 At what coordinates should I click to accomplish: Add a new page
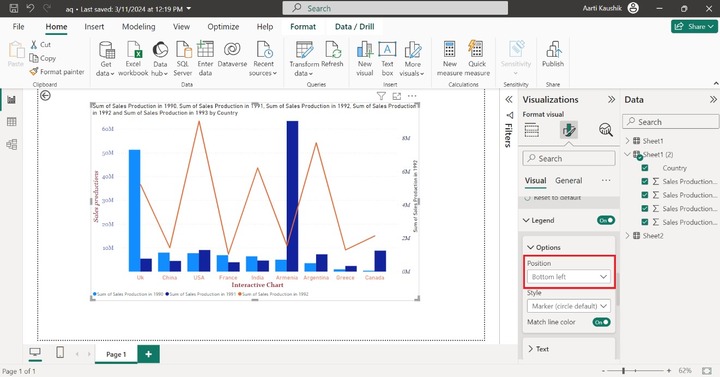tap(148, 354)
